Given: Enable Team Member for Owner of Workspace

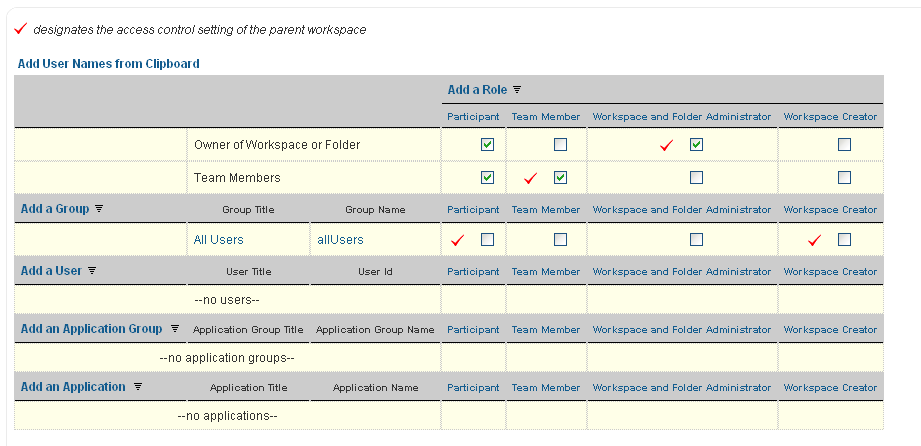Looking at the screenshot, I should (560, 144).
